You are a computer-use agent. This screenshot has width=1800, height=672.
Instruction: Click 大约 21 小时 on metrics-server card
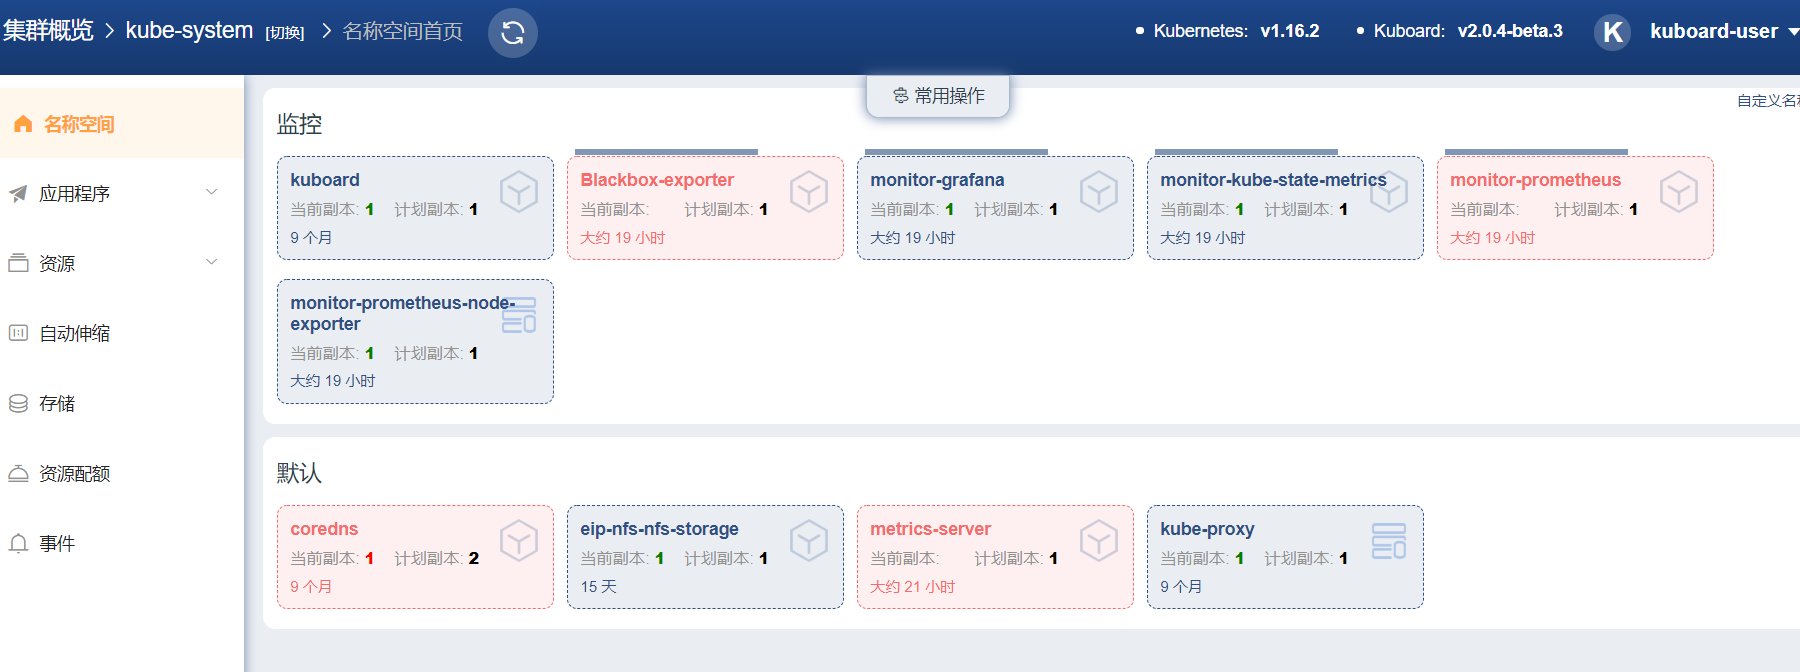coord(912,587)
